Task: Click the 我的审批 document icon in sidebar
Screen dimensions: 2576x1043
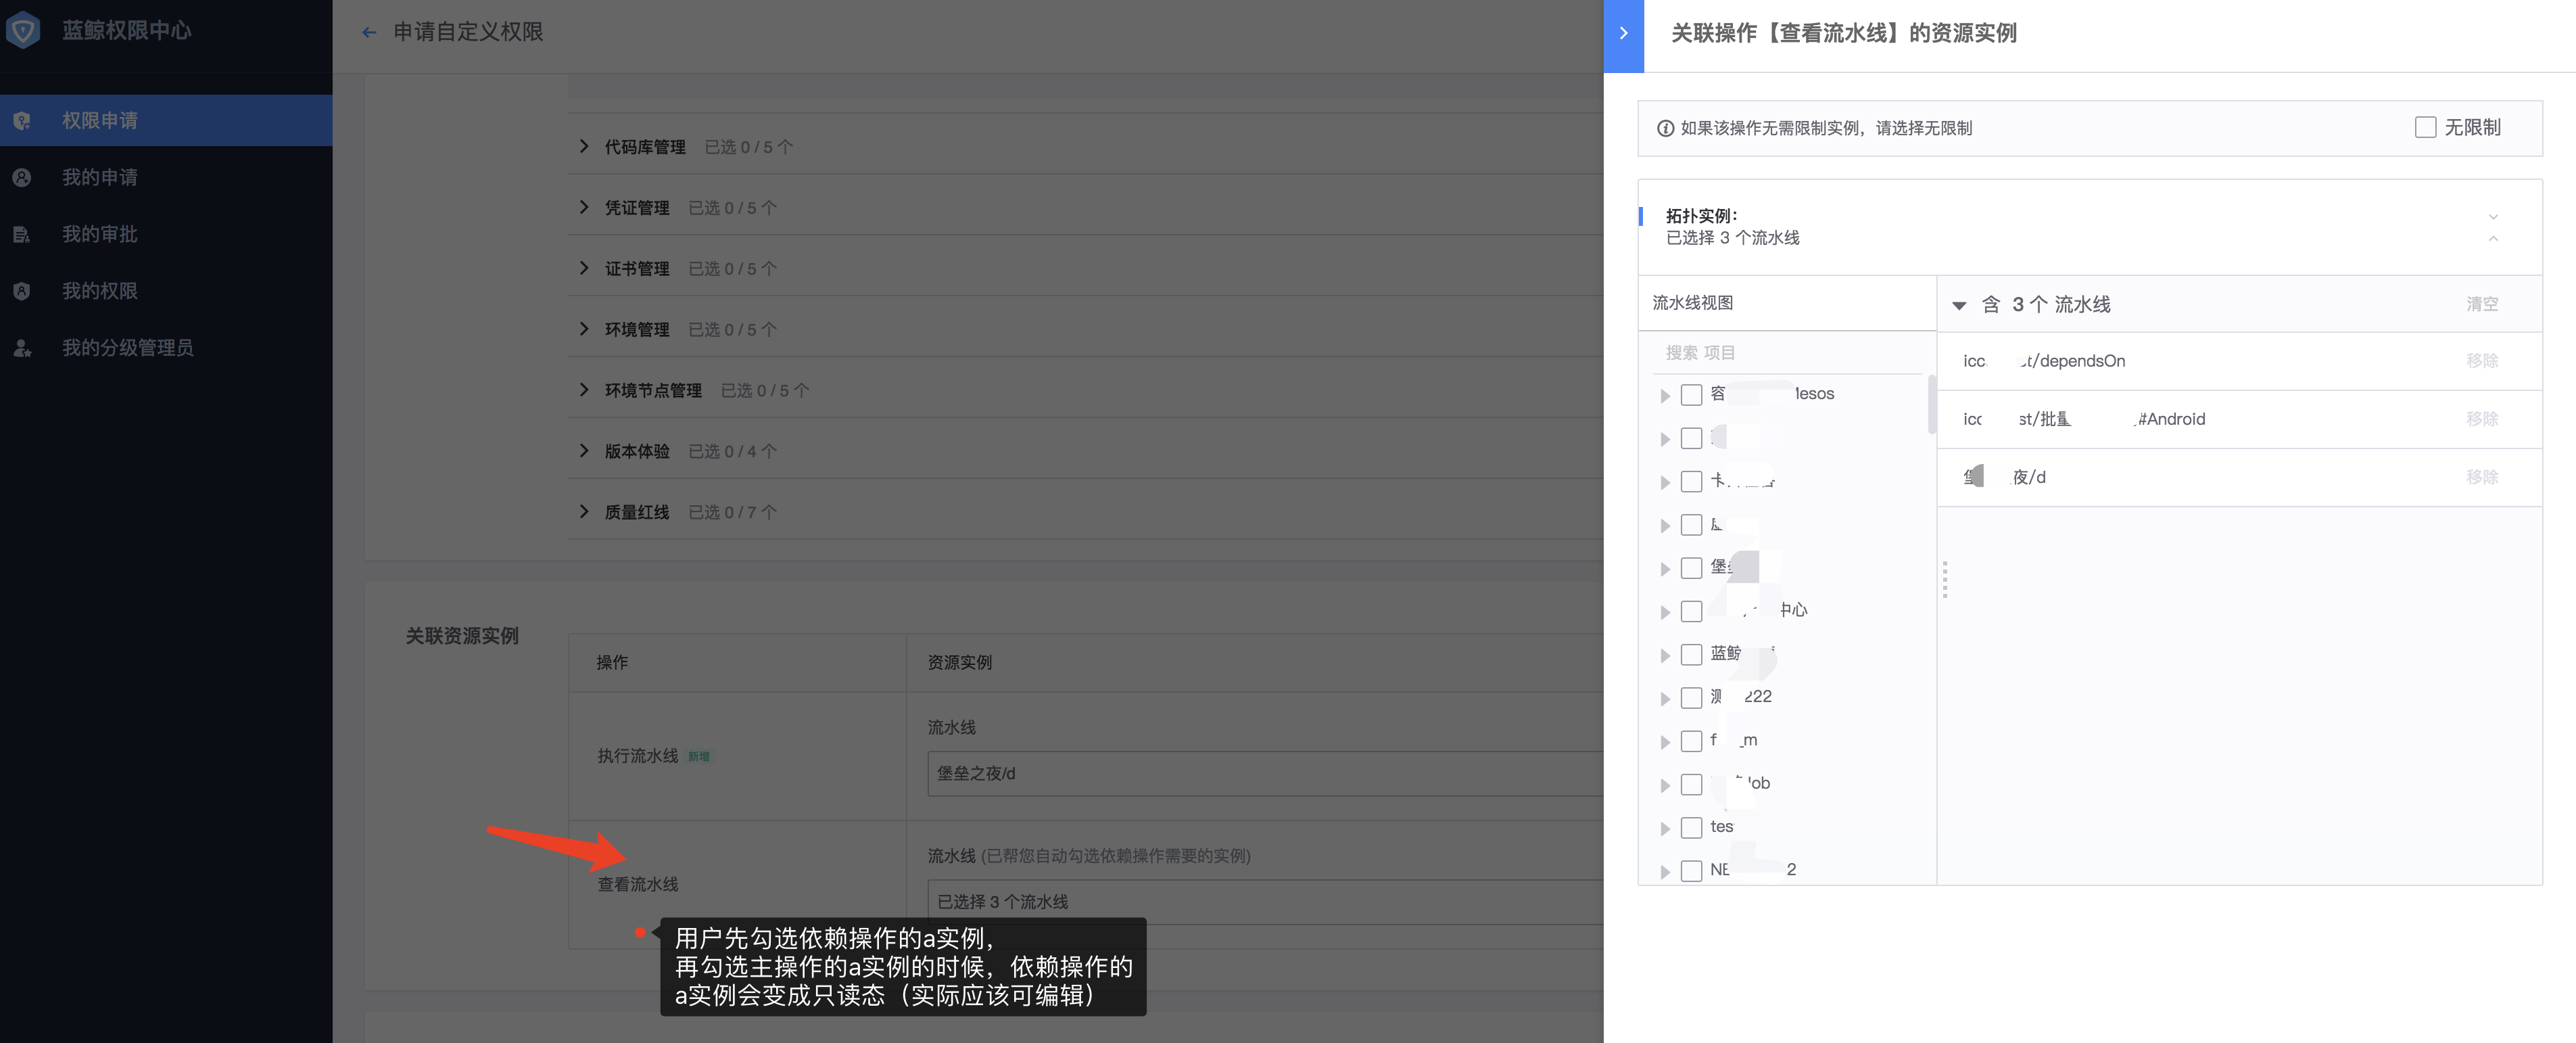Action: (22, 234)
